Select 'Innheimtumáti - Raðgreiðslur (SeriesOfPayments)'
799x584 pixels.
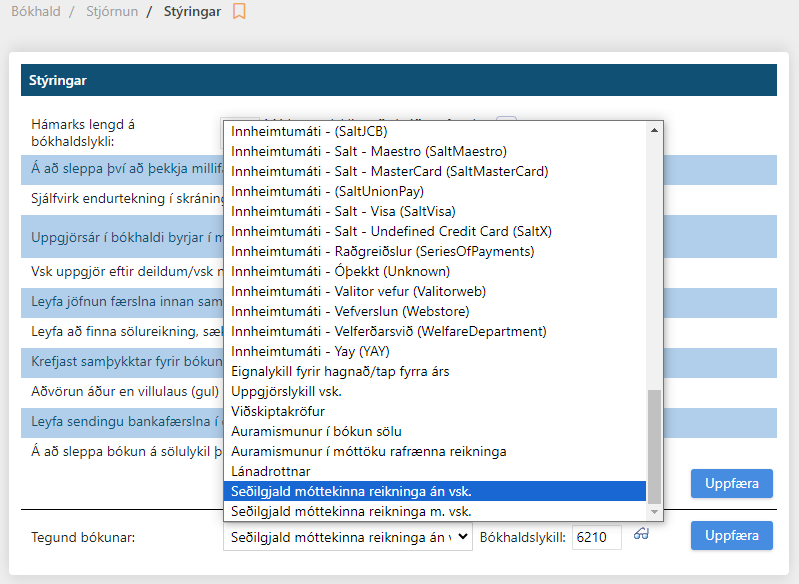(380, 251)
